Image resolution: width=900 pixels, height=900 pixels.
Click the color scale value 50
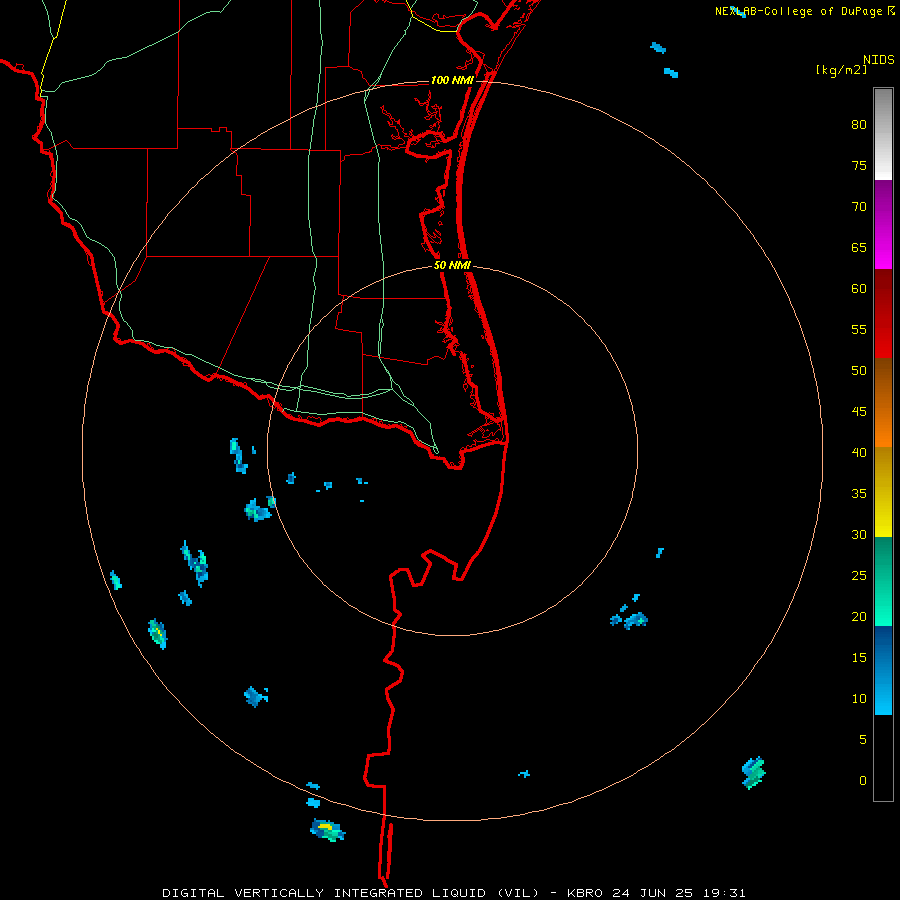(859, 371)
